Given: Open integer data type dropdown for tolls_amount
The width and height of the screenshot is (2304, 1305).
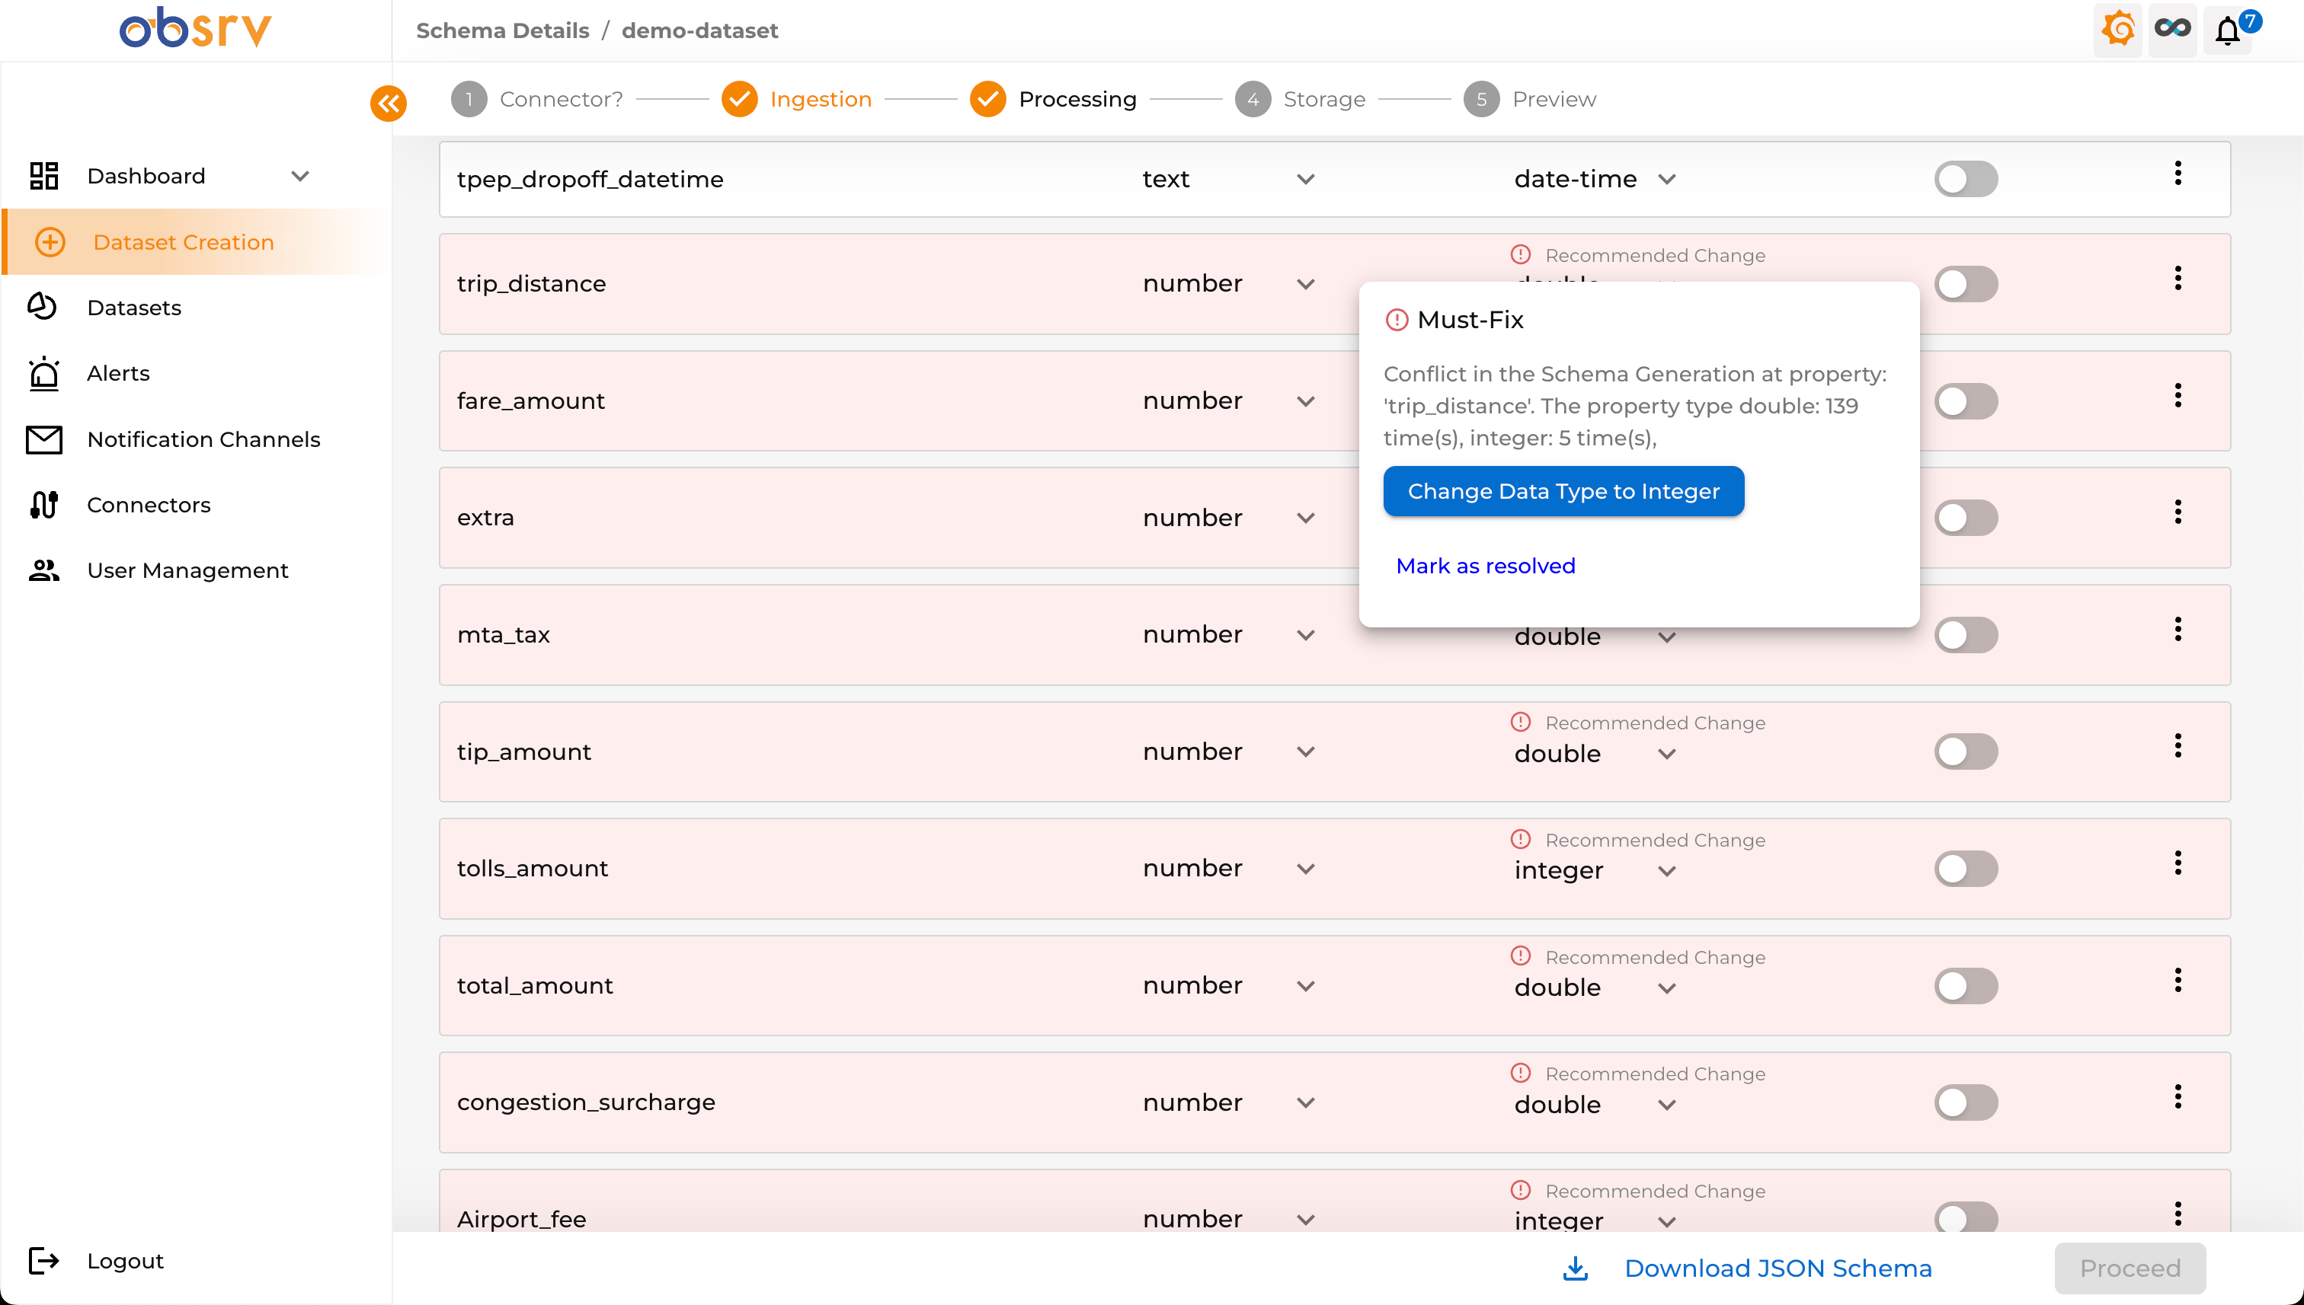Looking at the screenshot, I should tap(1595, 871).
